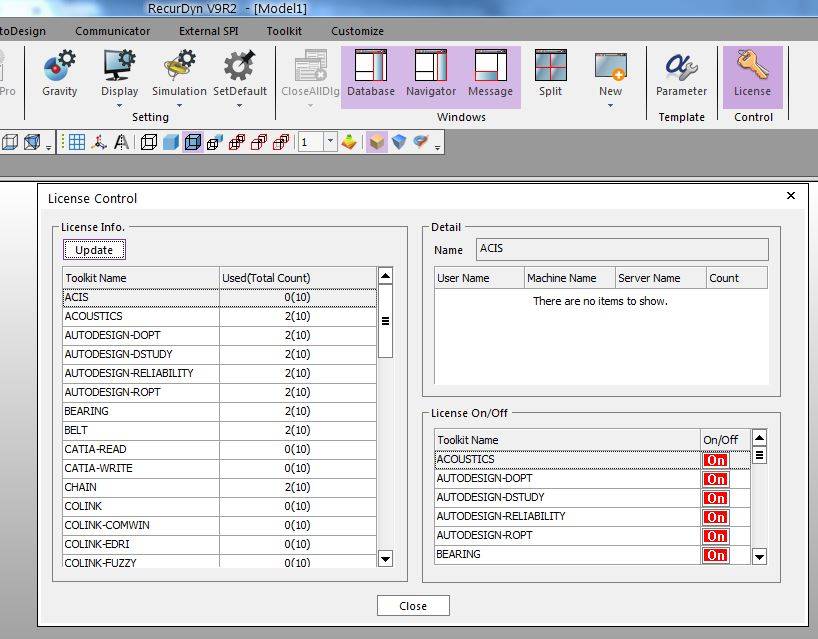
Task: Click the isometric wireframe cube view icon
Action: [x=9, y=142]
